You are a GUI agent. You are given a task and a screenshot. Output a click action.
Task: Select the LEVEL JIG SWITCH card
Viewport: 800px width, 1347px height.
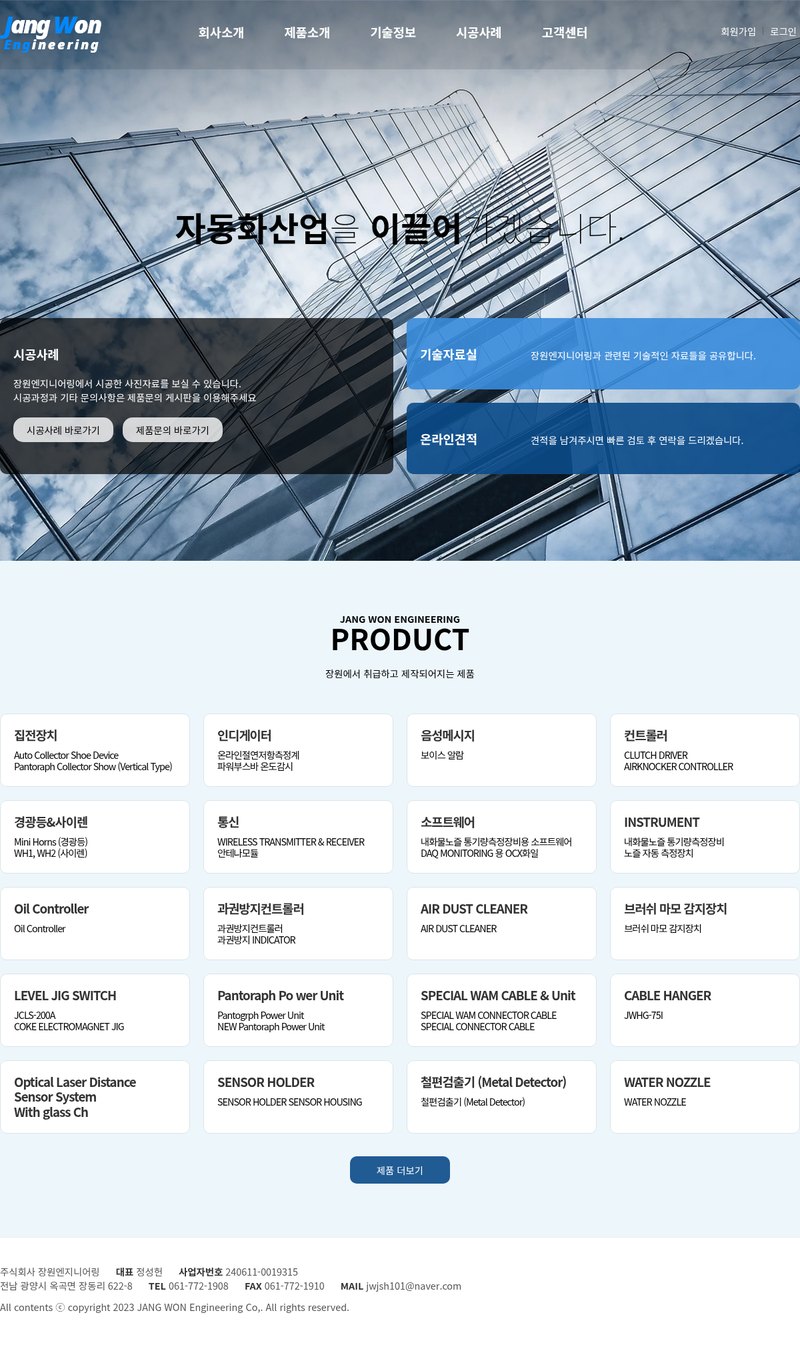pyautogui.click(x=95, y=1010)
